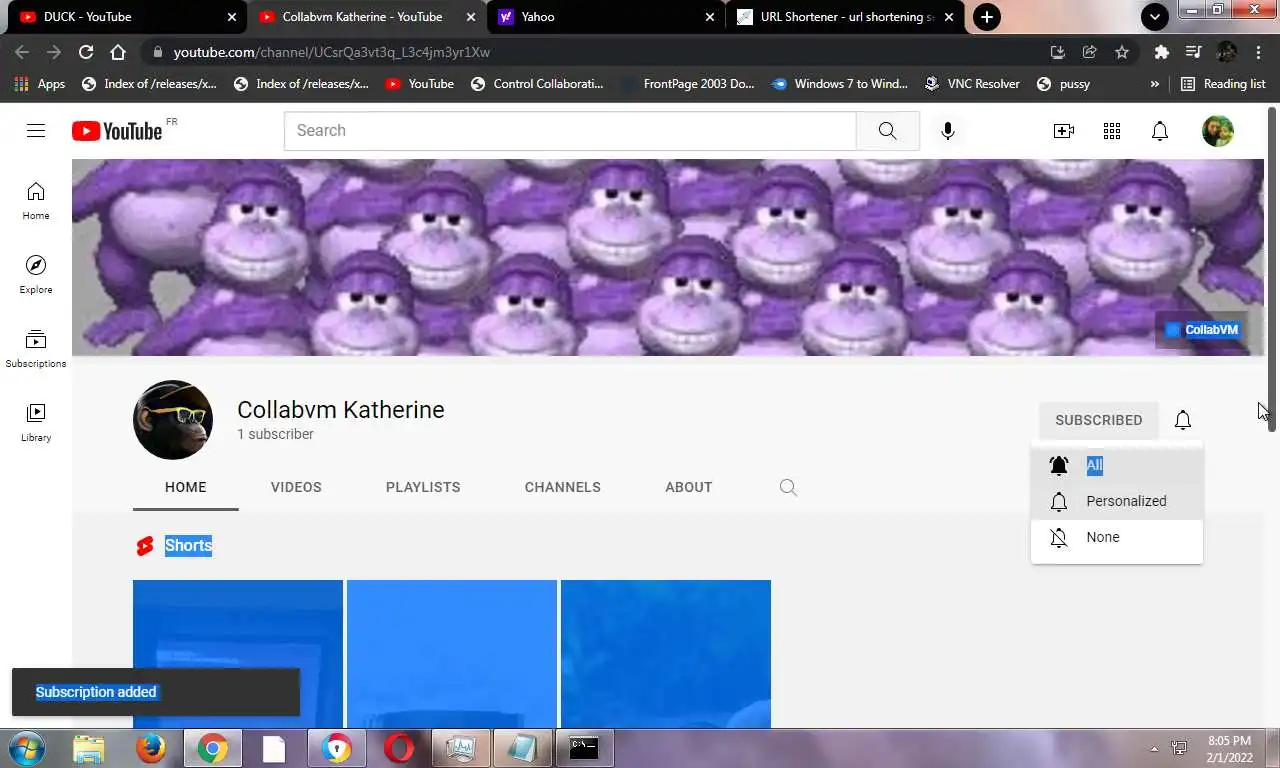Open Firefox from the taskbar
1280x768 pixels.
tap(151, 748)
